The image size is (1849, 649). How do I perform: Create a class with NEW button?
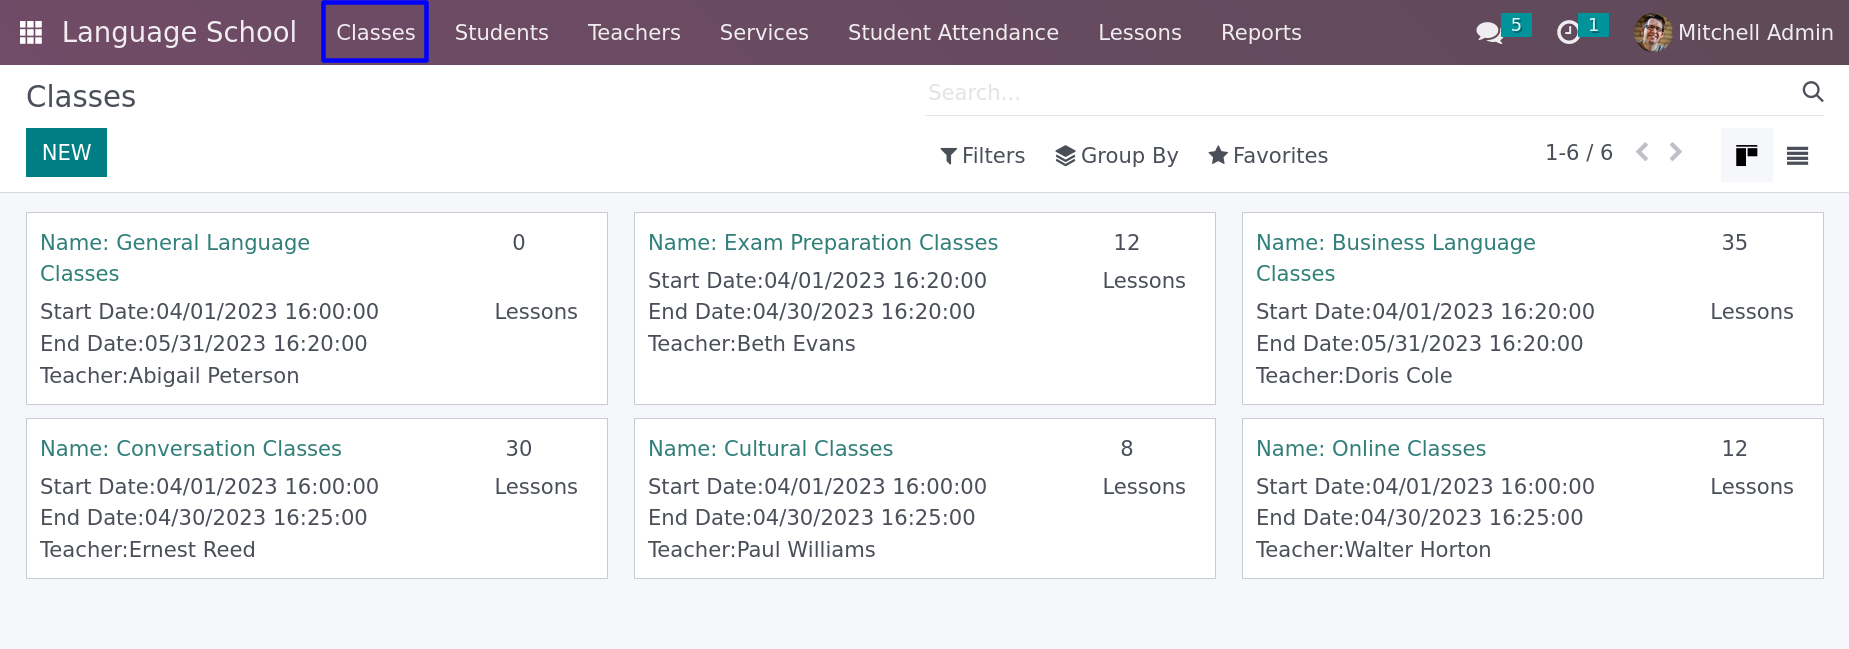coord(66,152)
